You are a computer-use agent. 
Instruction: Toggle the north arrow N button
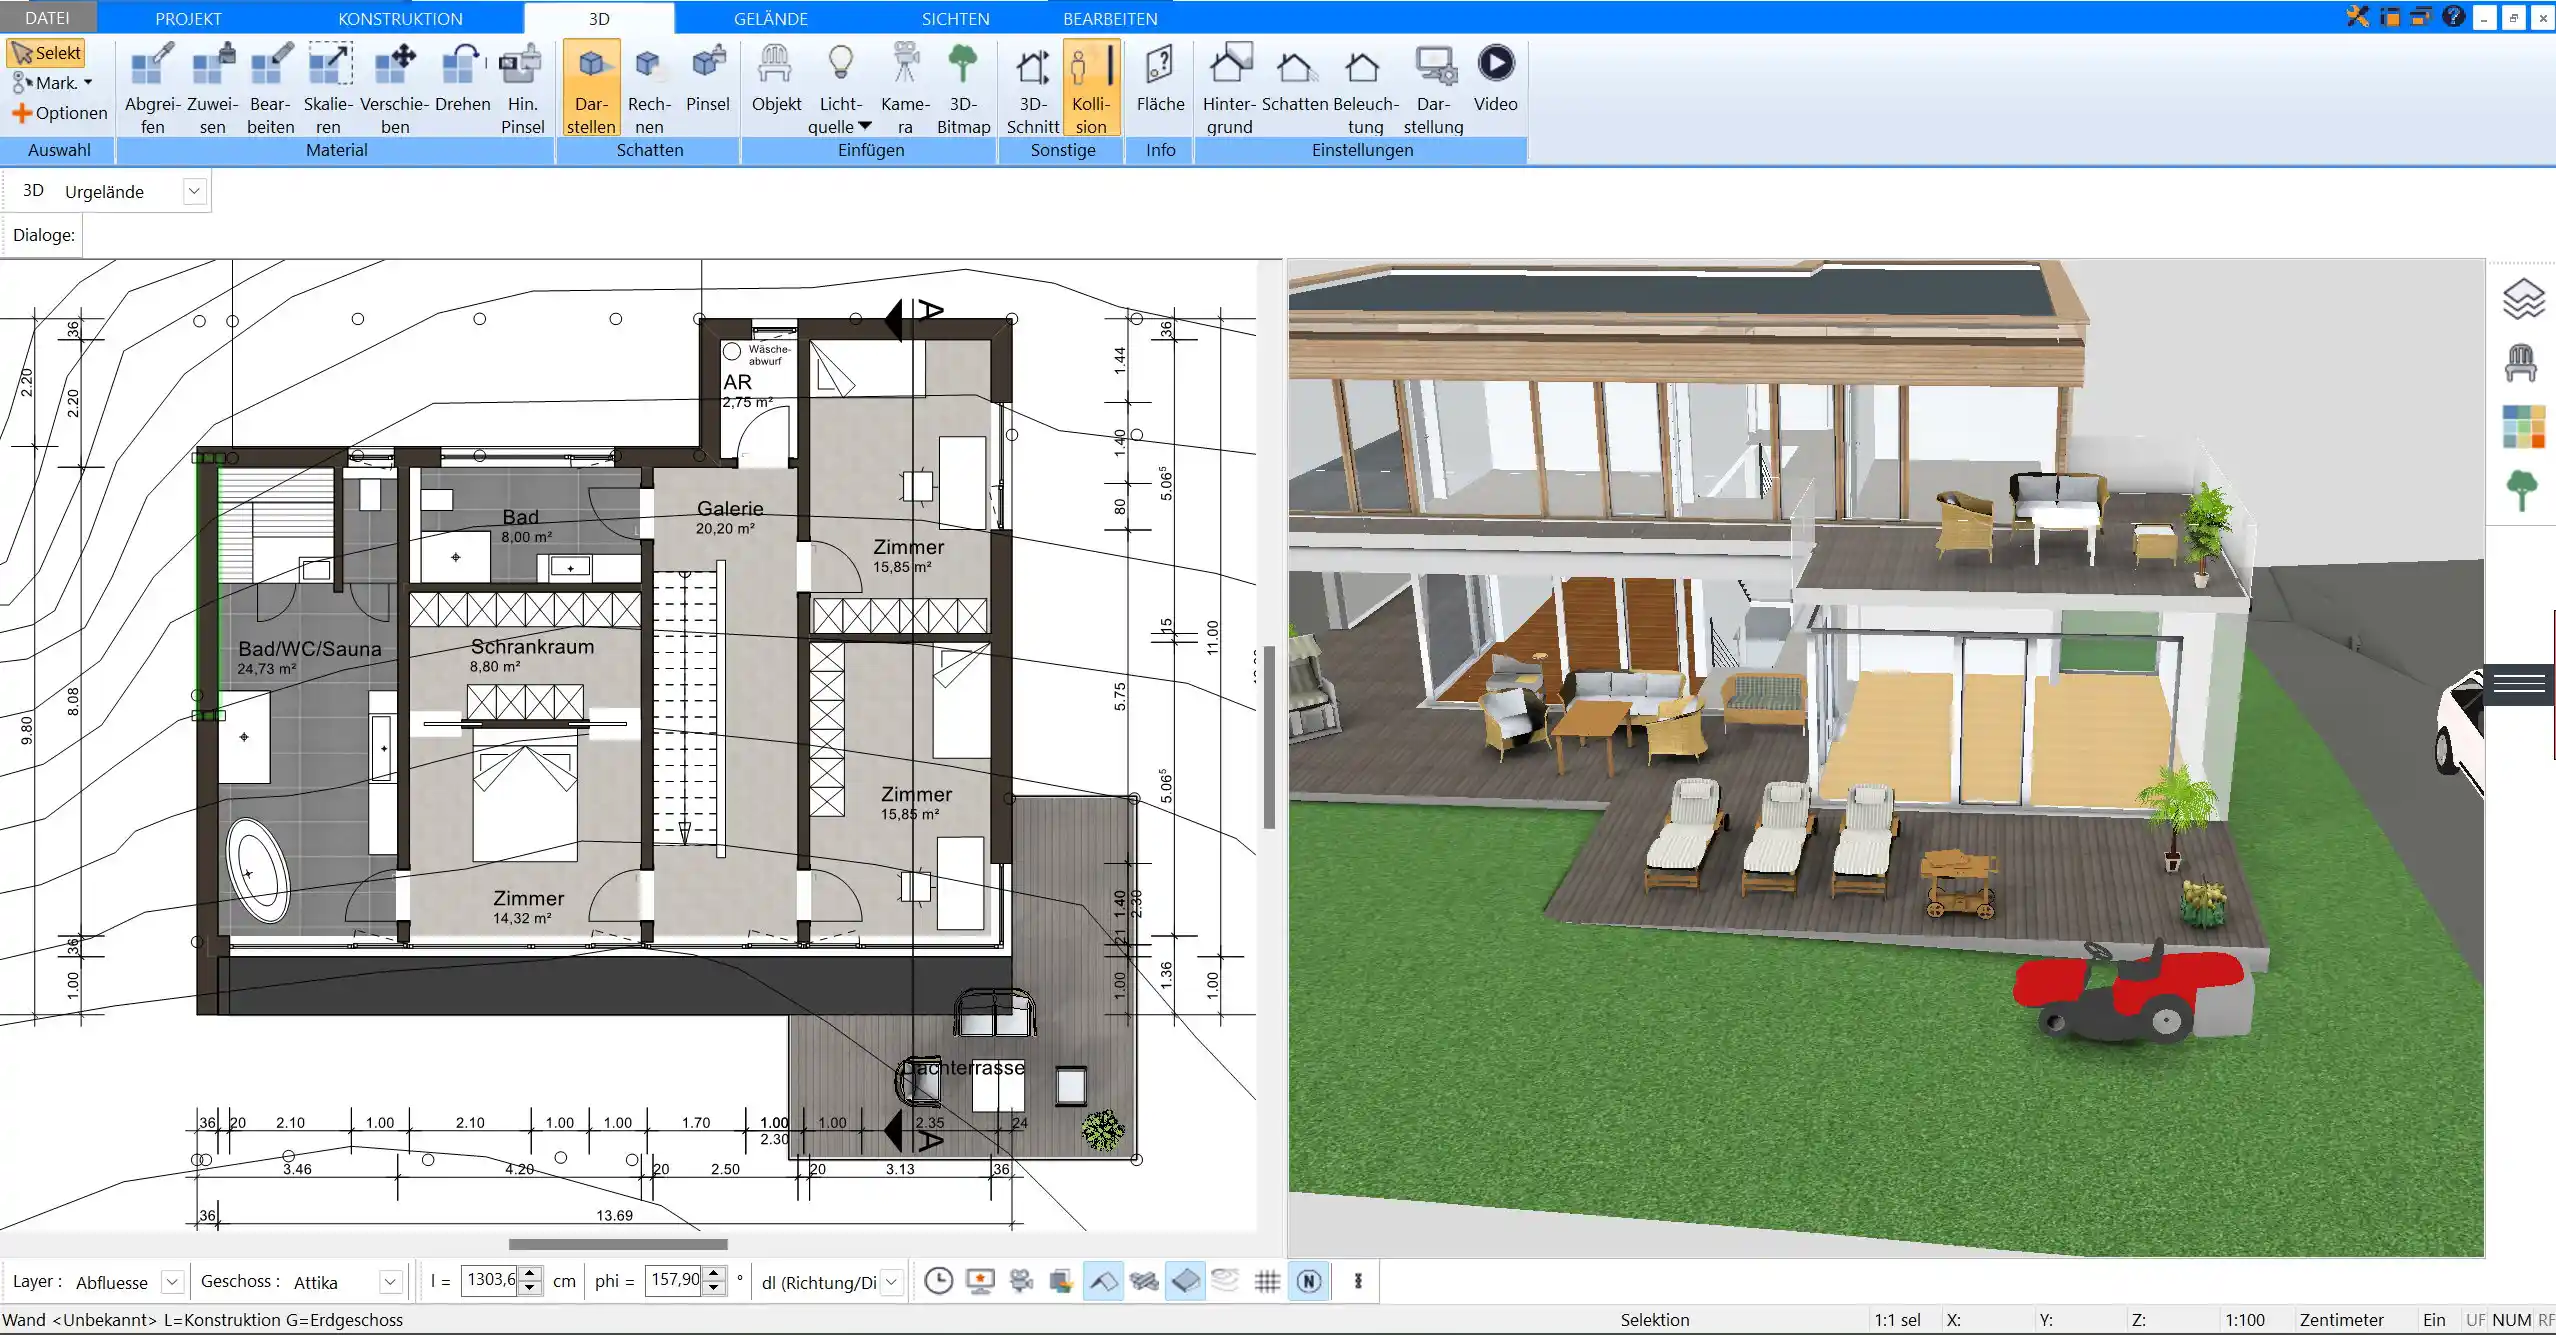point(1309,1281)
